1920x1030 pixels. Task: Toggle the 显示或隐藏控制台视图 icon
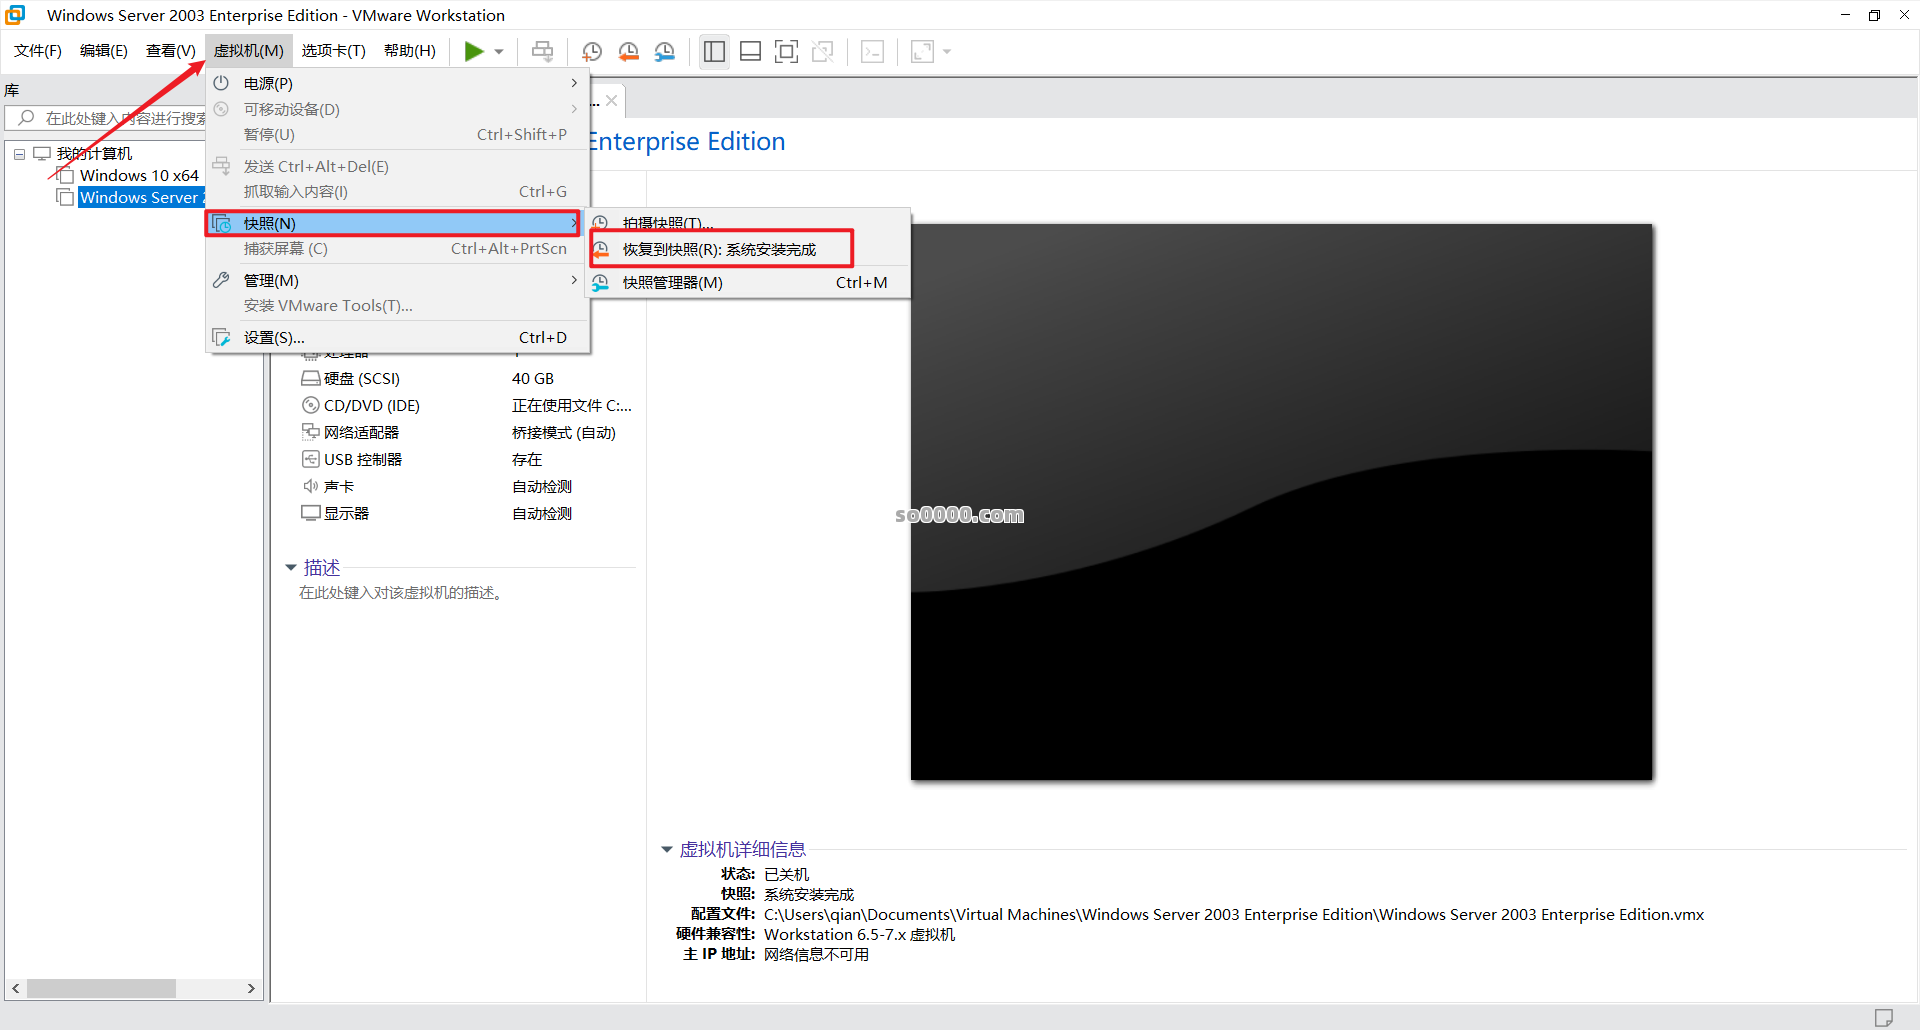[x=872, y=51]
